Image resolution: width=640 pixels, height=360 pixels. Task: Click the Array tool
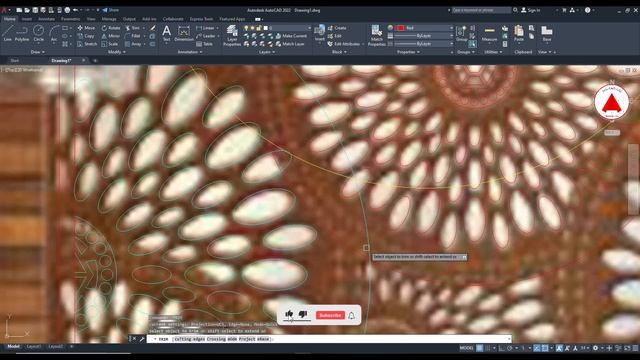[133, 44]
